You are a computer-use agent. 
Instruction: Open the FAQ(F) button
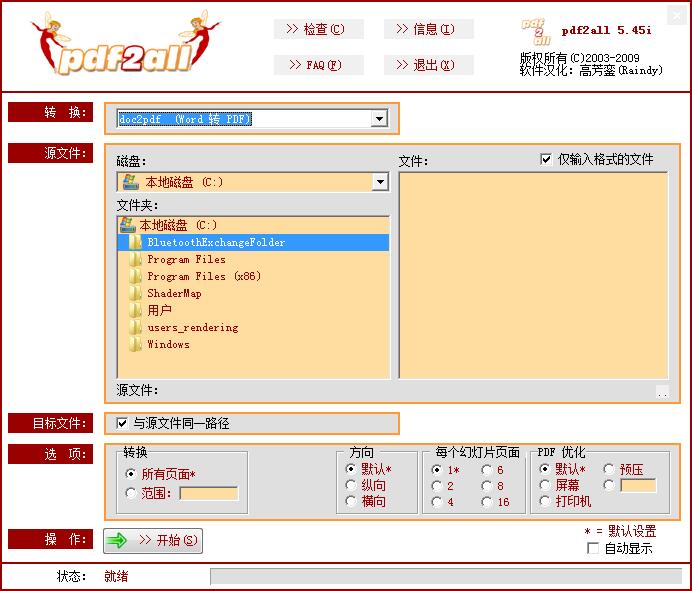pyautogui.click(x=319, y=65)
